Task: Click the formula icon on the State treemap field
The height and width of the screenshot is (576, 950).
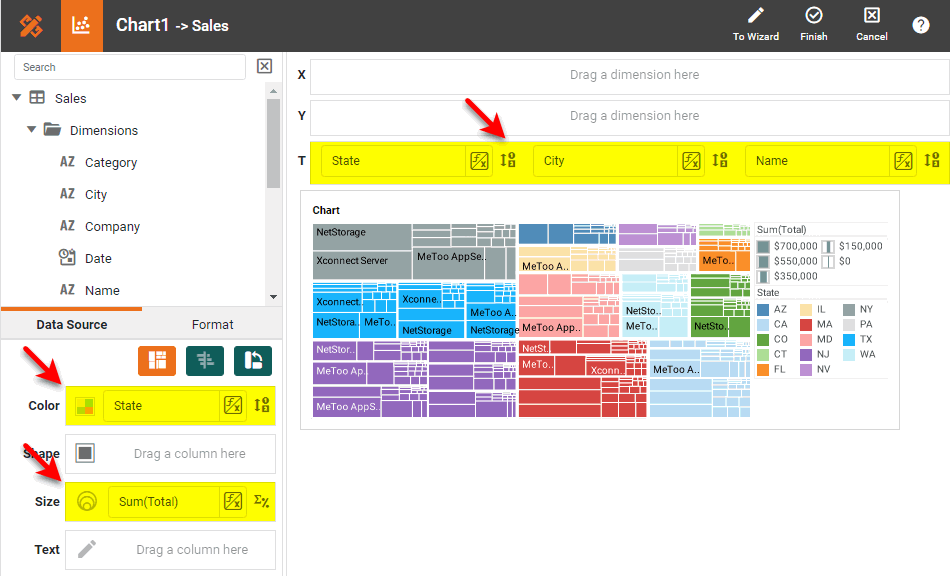Action: (479, 161)
